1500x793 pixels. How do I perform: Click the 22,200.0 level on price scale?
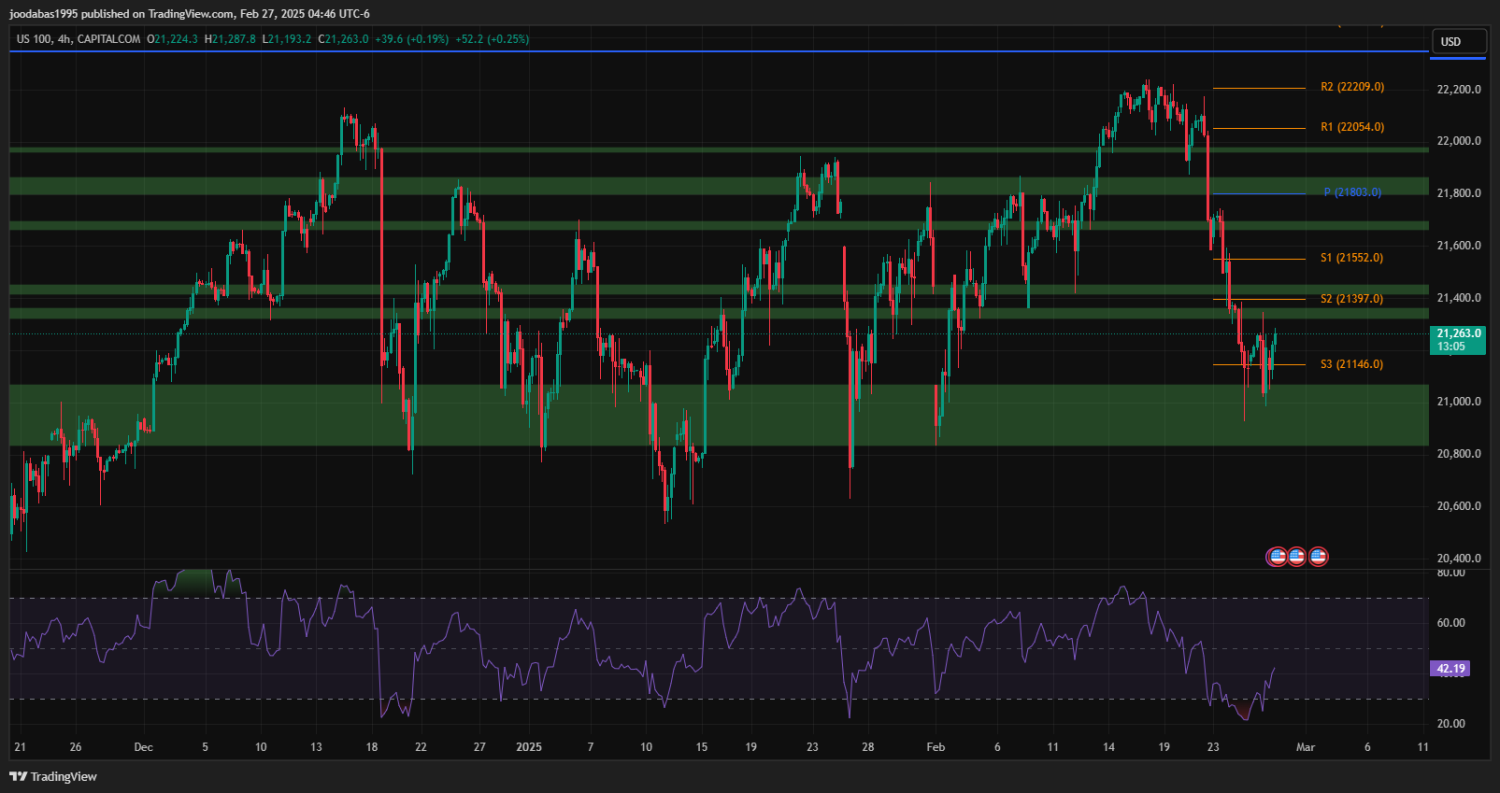[x=1458, y=90]
